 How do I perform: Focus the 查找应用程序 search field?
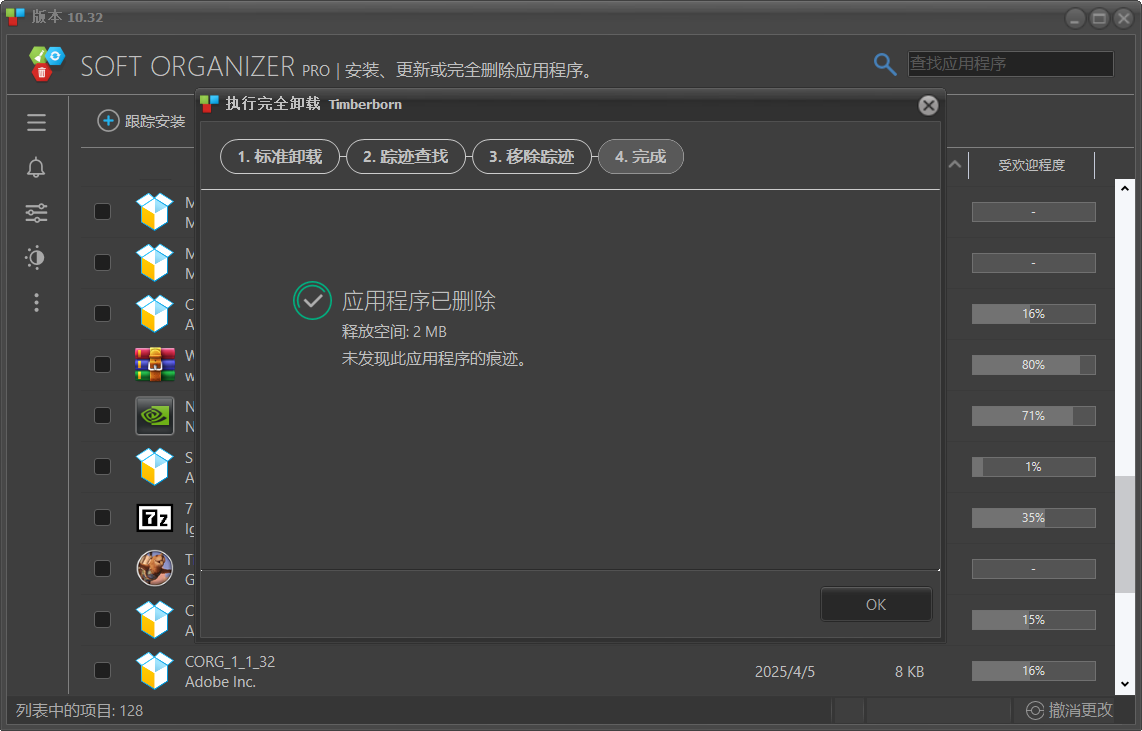click(1010, 63)
